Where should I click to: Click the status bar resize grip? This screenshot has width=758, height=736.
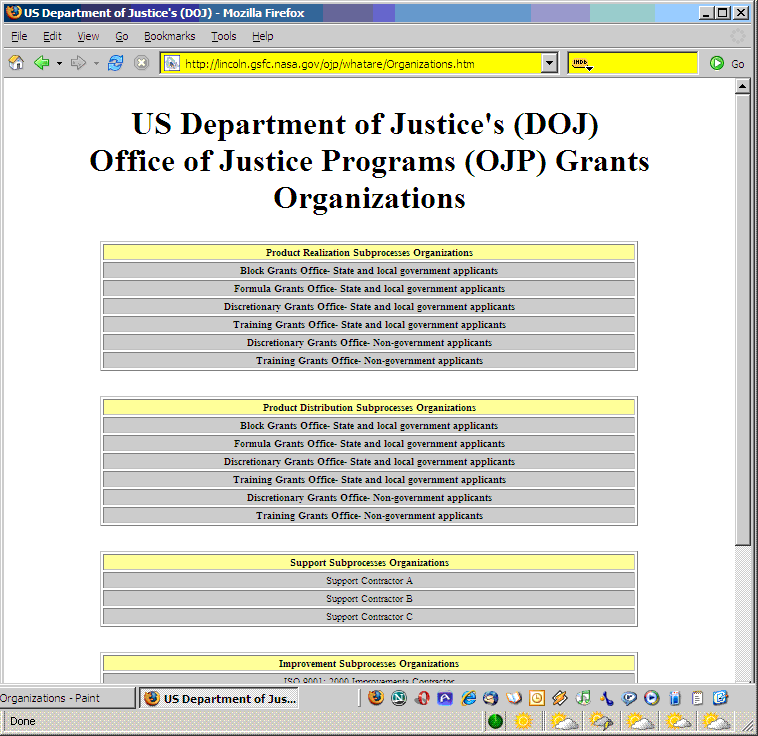(747, 723)
